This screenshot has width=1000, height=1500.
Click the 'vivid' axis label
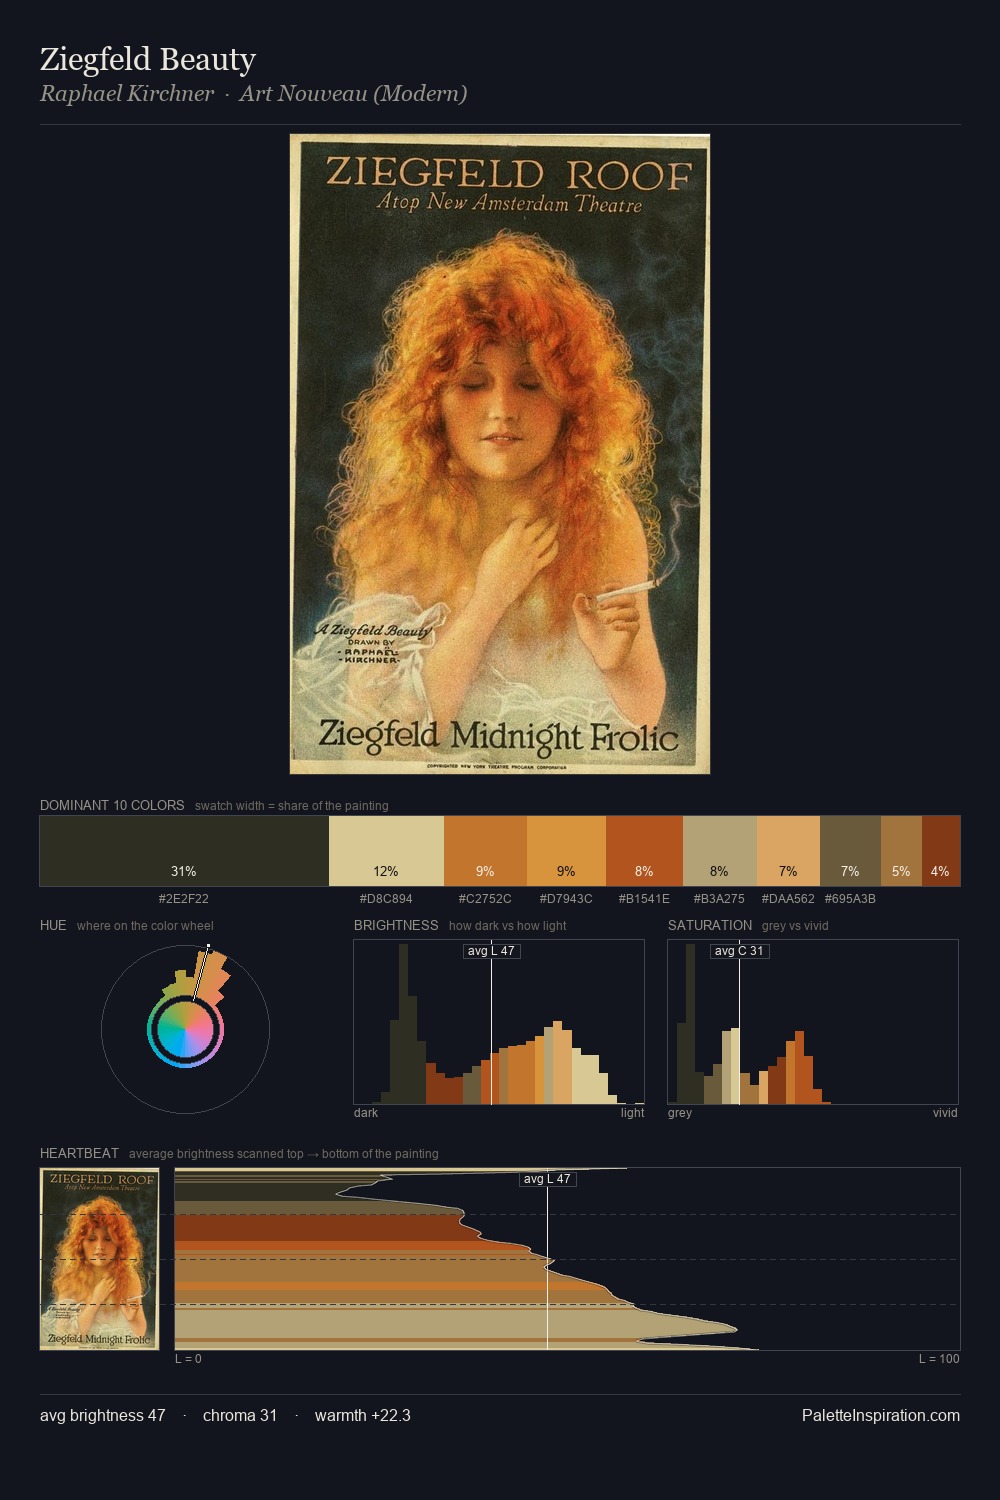[x=945, y=1113]
